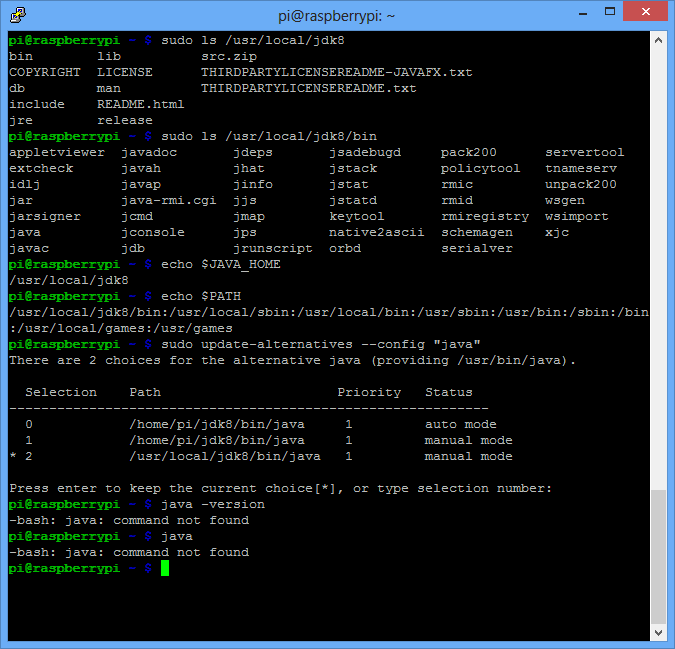
Task: Click the 'echo $PATH' command text
Action: tap(201, 297)
